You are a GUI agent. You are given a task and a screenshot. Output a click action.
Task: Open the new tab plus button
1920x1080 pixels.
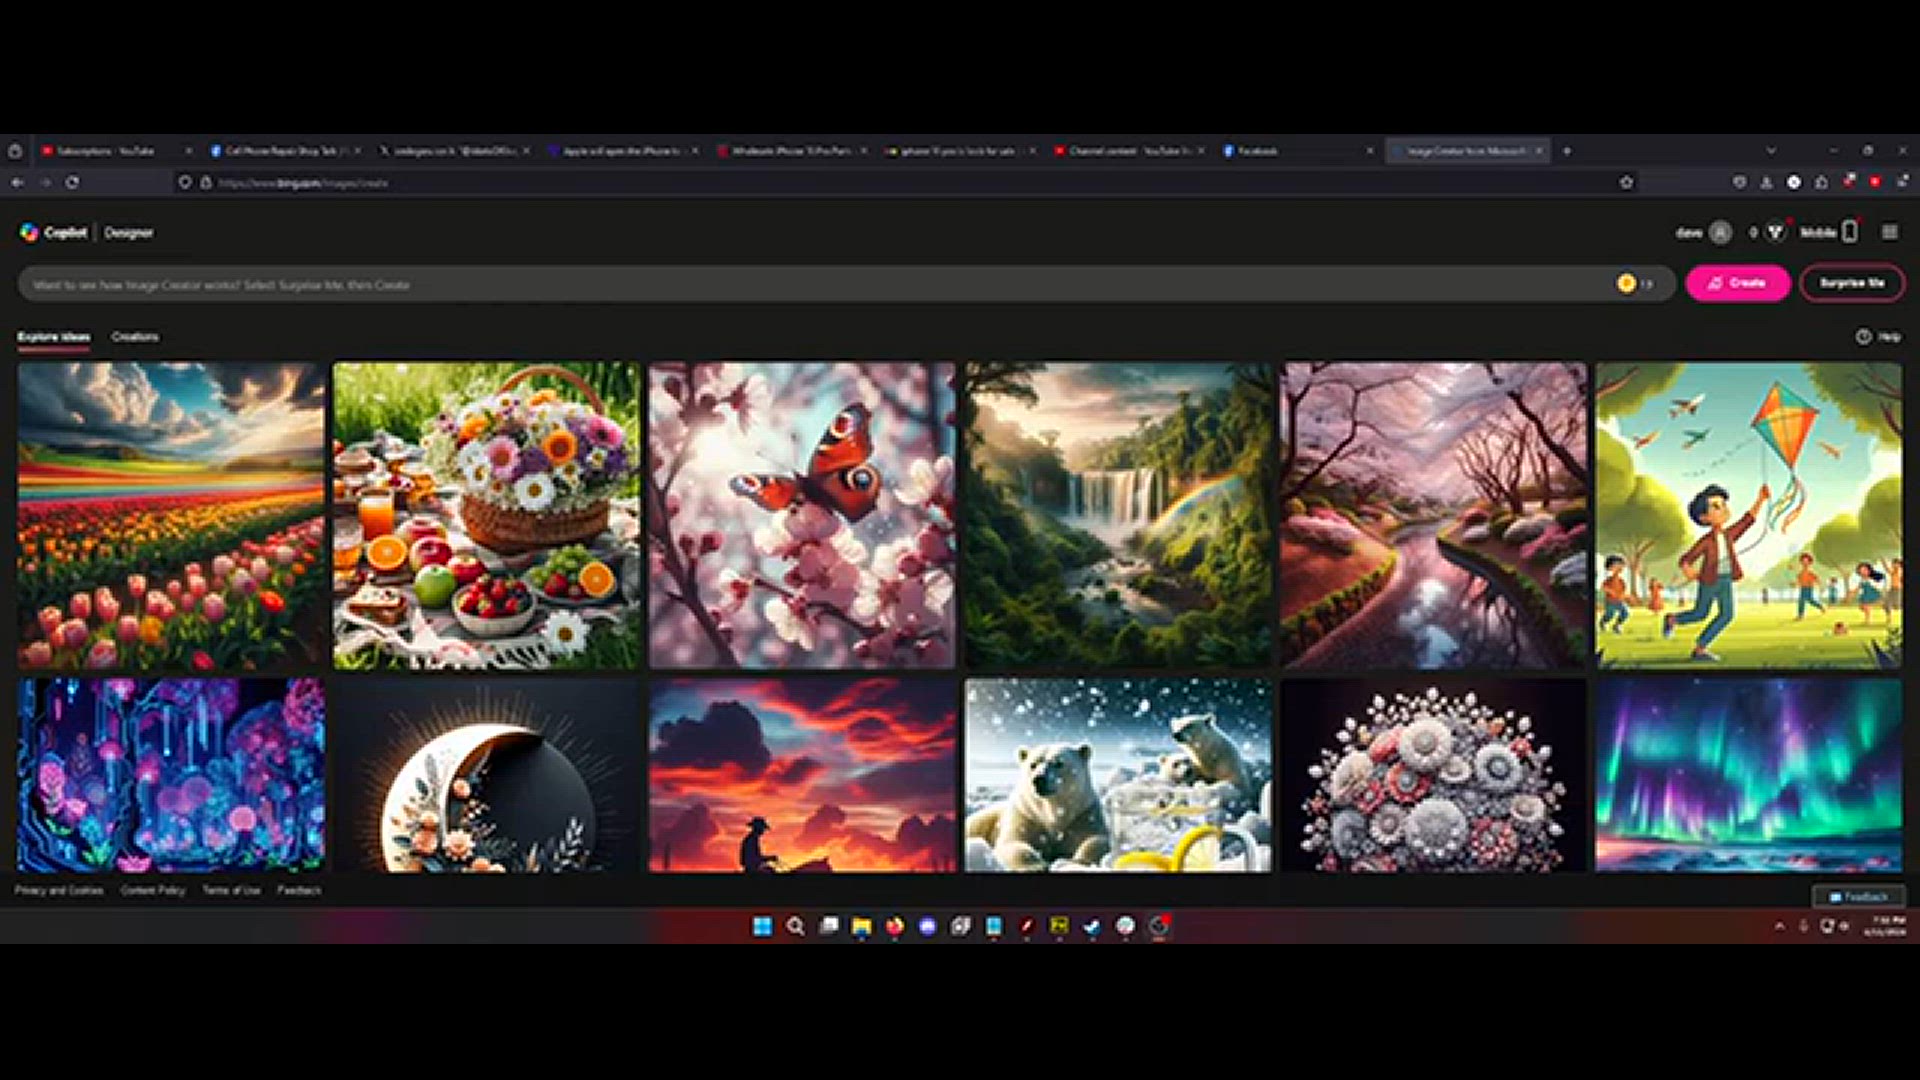[1566, 150]
